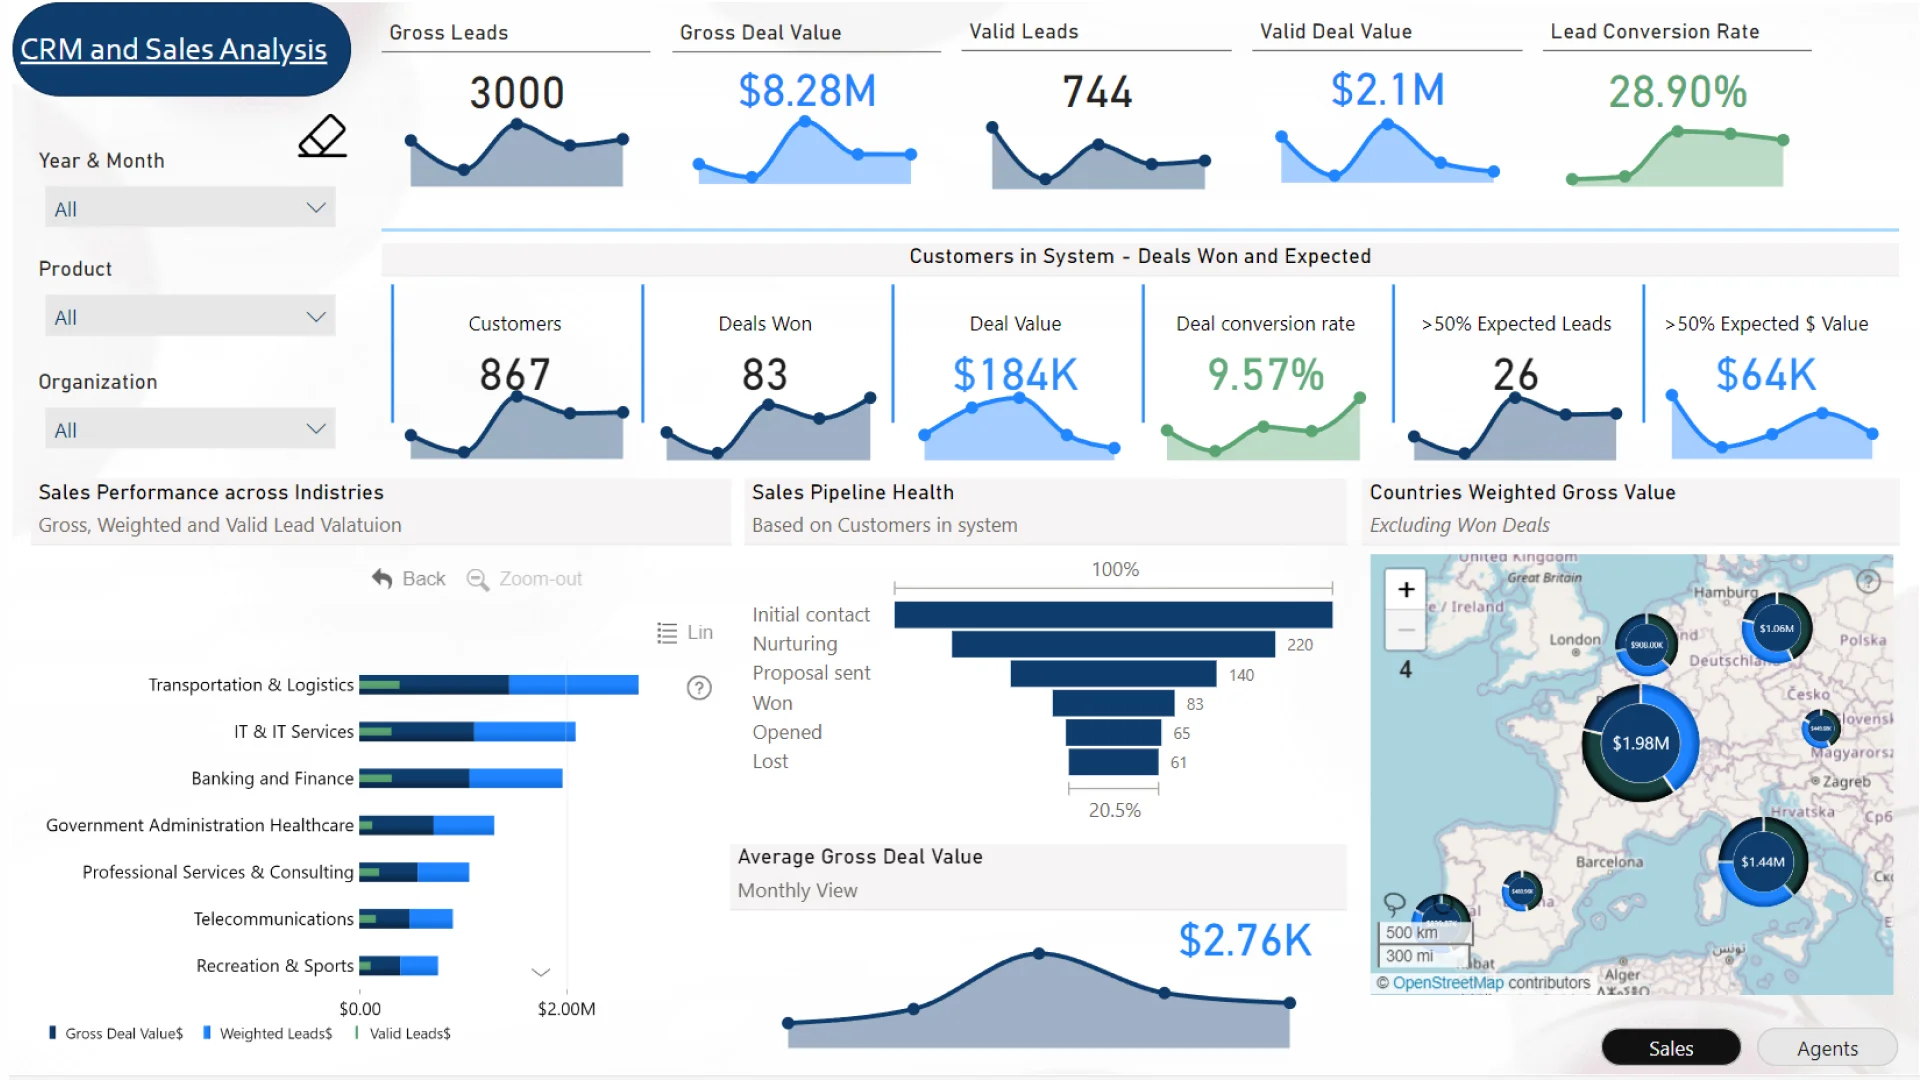Click the funnel 20.5% conversion label
1920x1080 pixels.
1114,810
